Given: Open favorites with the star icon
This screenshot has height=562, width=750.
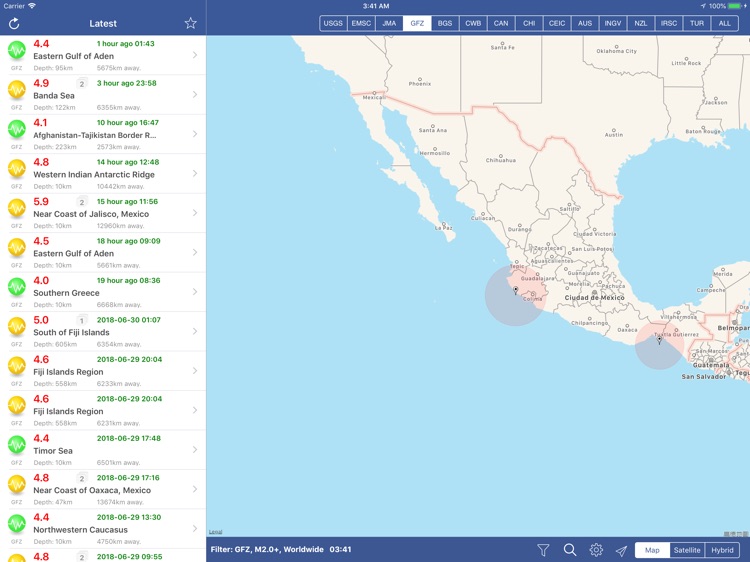Looking at the screenshot, I should pos(190,23).
